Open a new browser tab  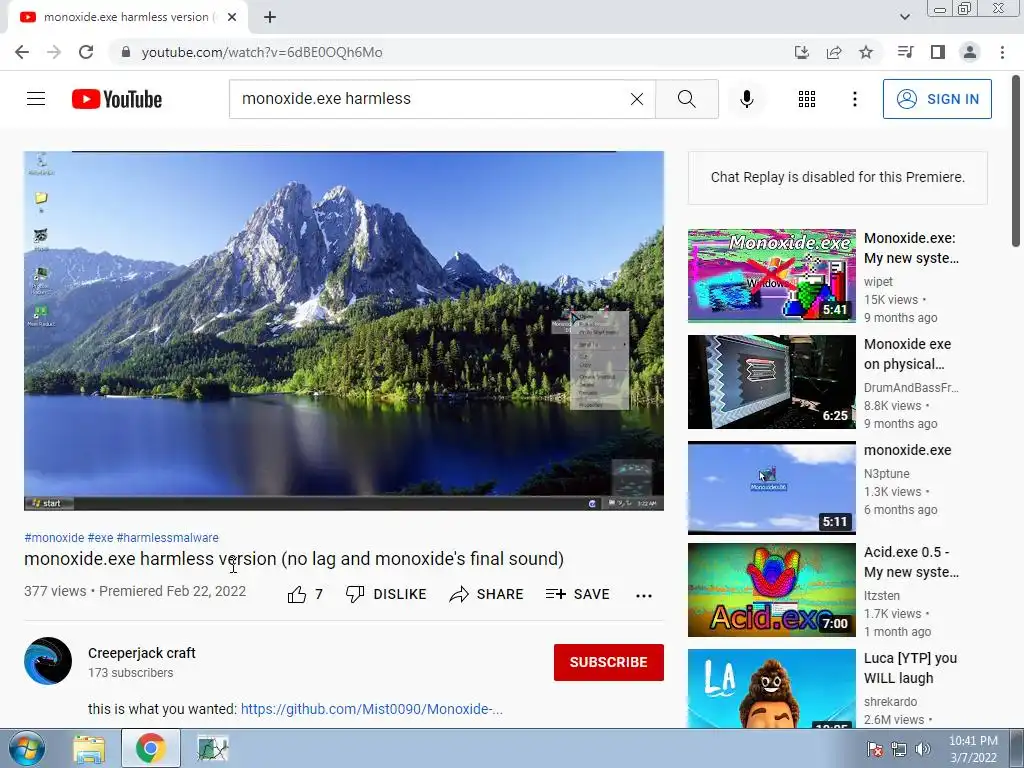pos(270,18)
